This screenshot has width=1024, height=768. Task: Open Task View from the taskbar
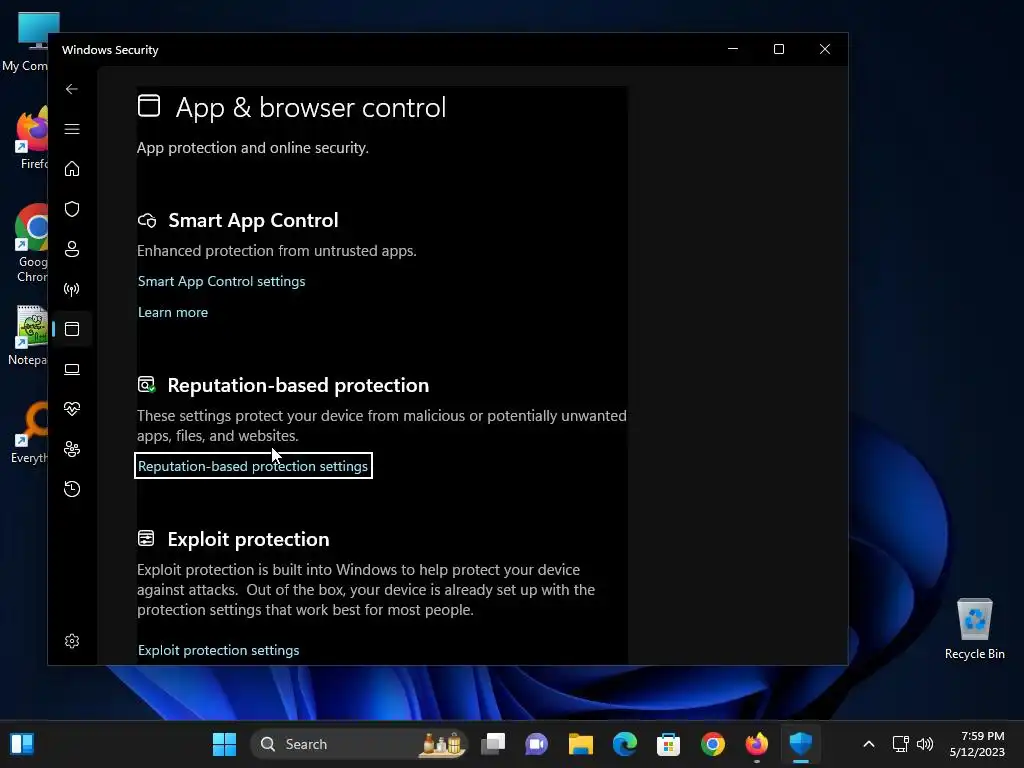click(x=493, y=744)
